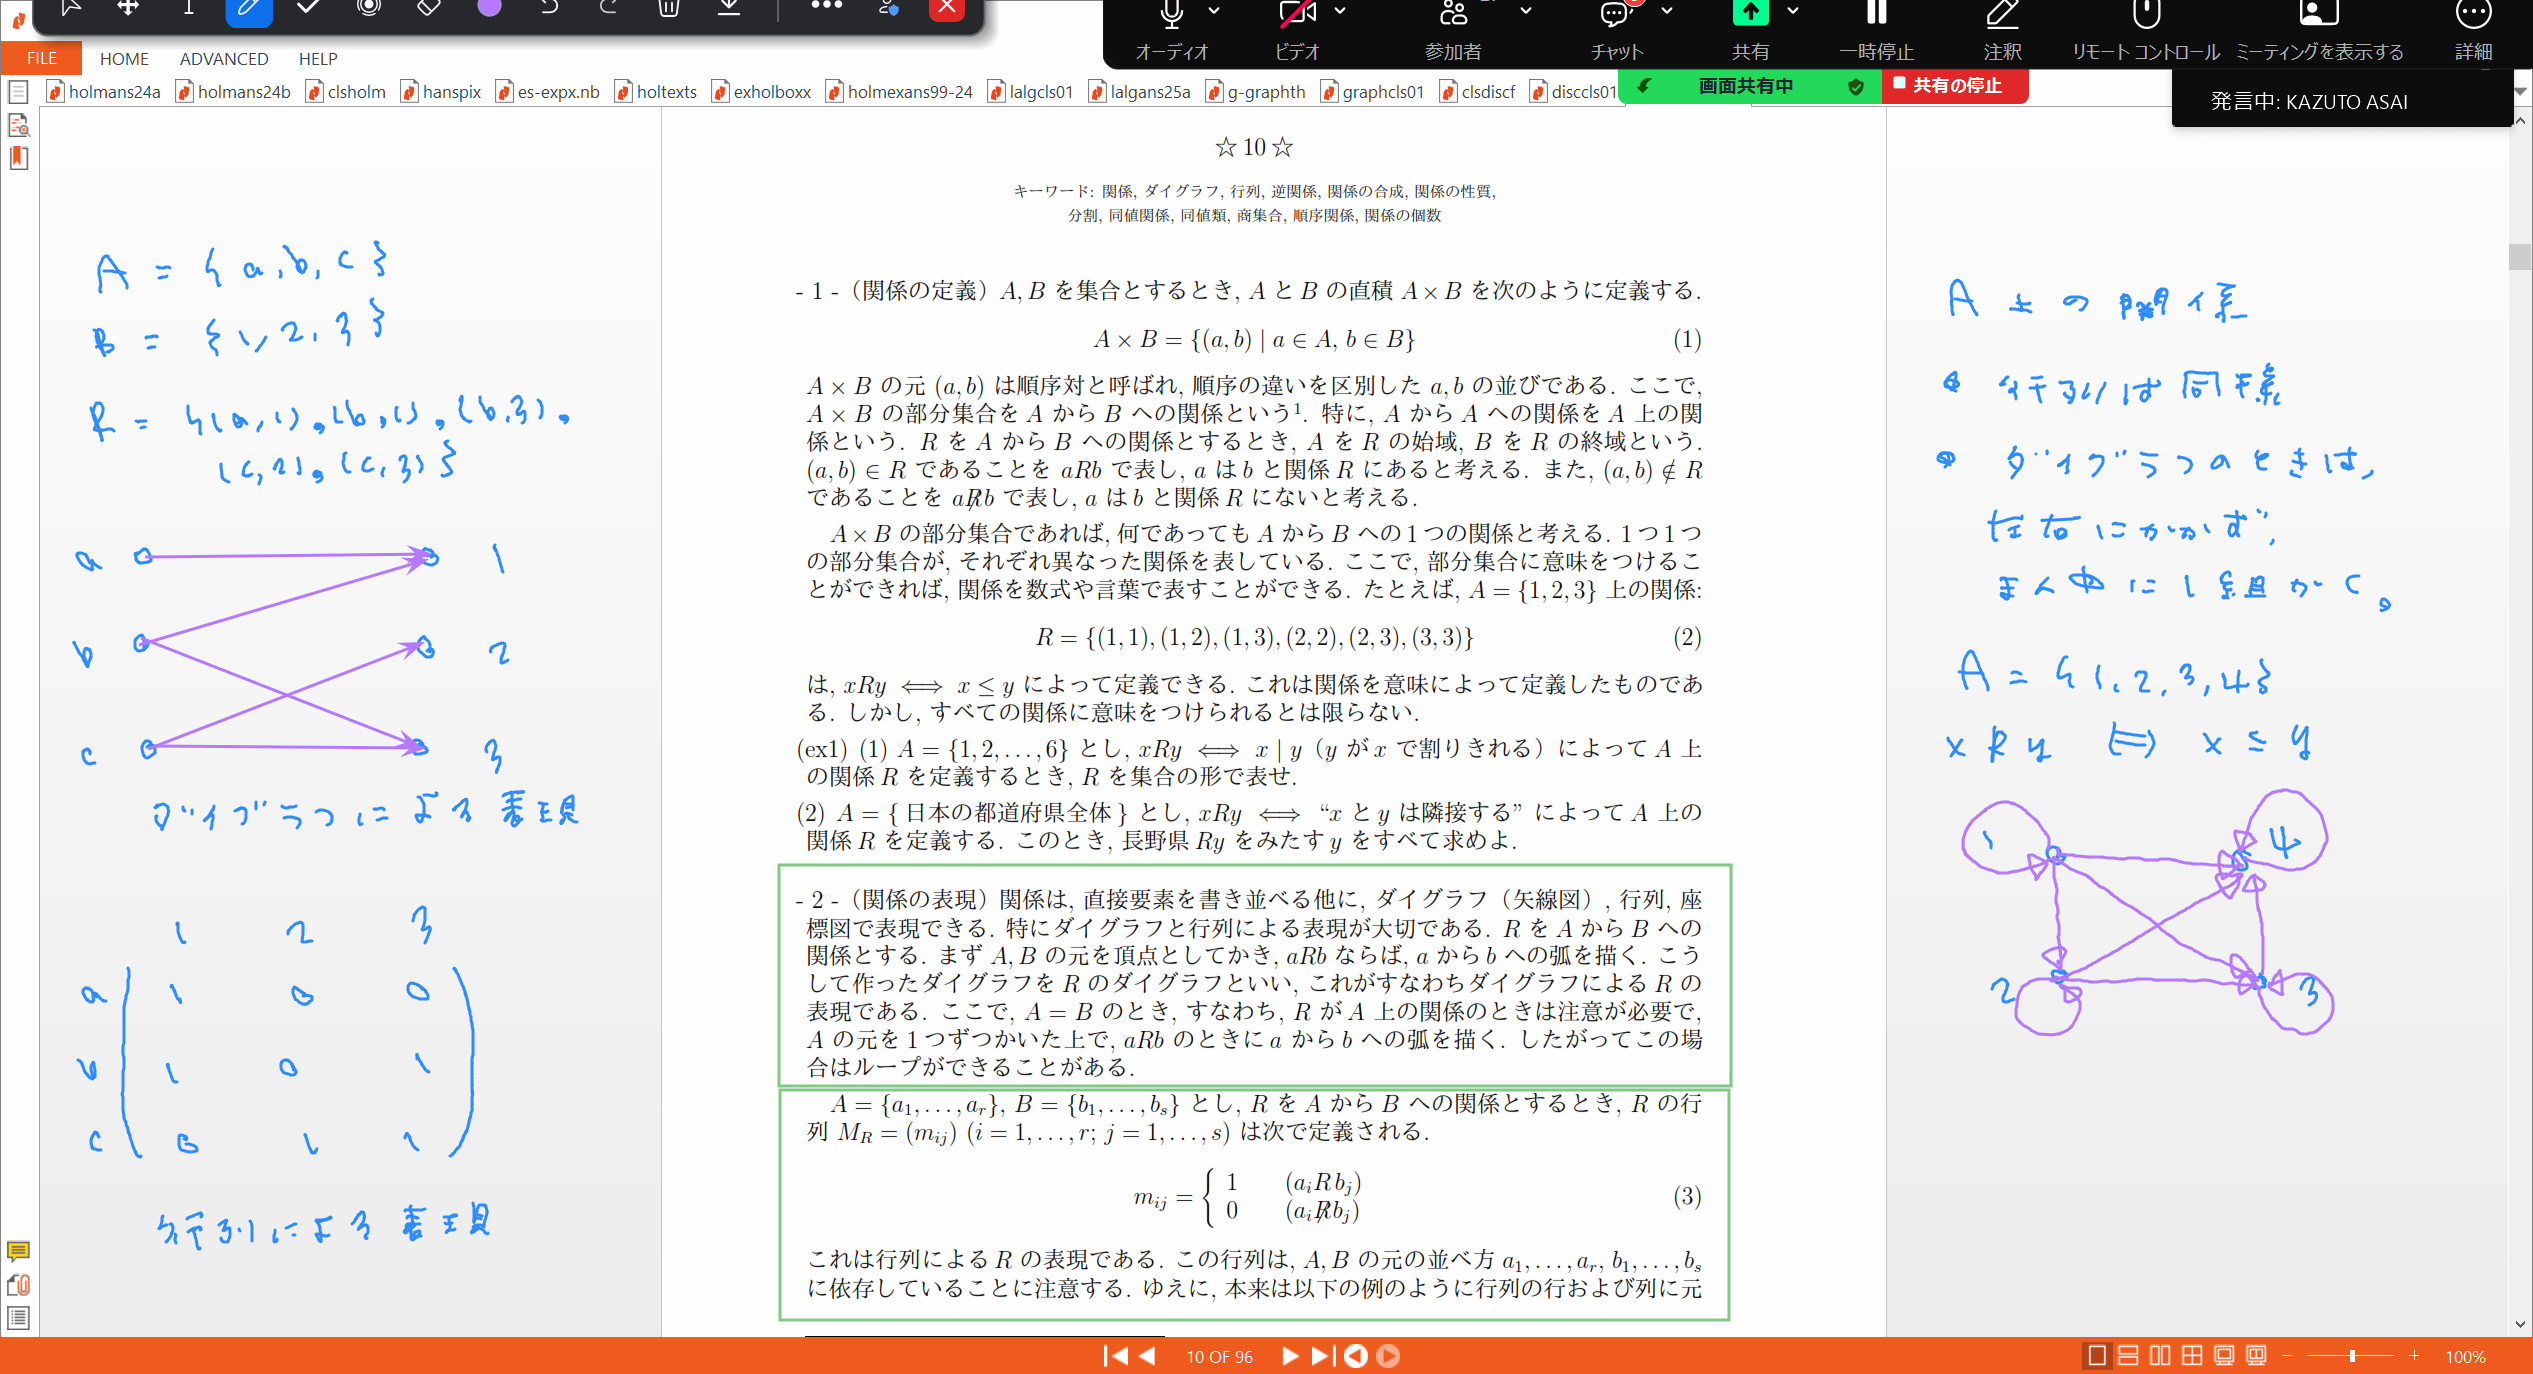Open annotator permissions icon in annotation bar

887,8
